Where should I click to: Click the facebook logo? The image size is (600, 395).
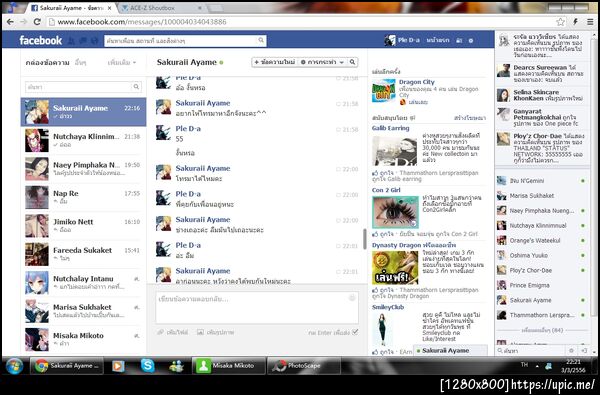pos(41,40)
